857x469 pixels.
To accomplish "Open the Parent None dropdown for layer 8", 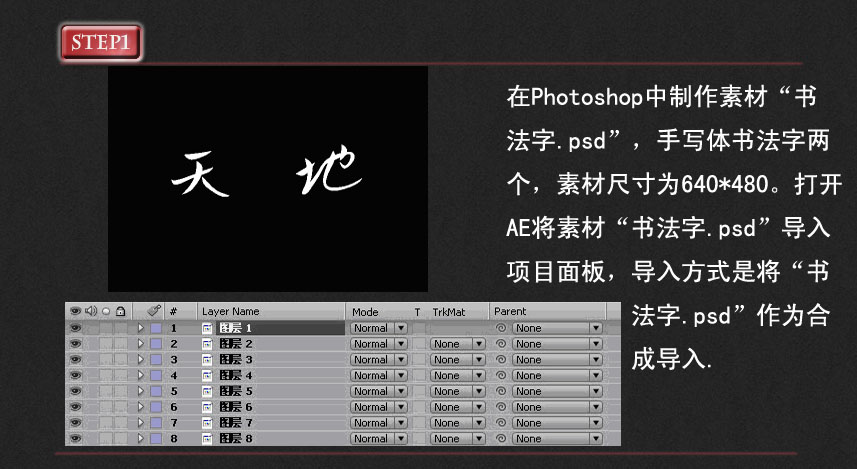I will coord(557,438).
